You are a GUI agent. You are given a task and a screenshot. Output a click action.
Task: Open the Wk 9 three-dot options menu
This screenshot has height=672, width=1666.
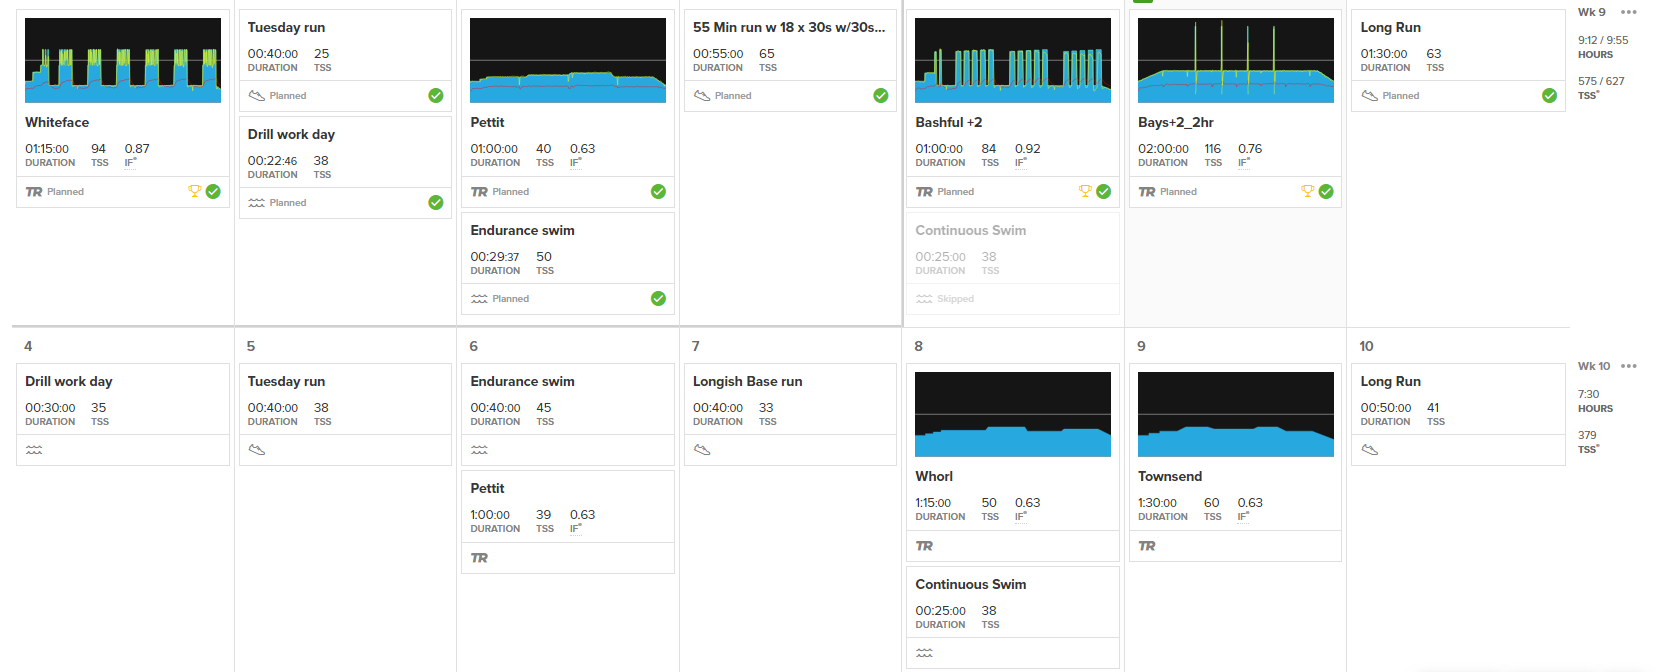[x=1629, y=12]
